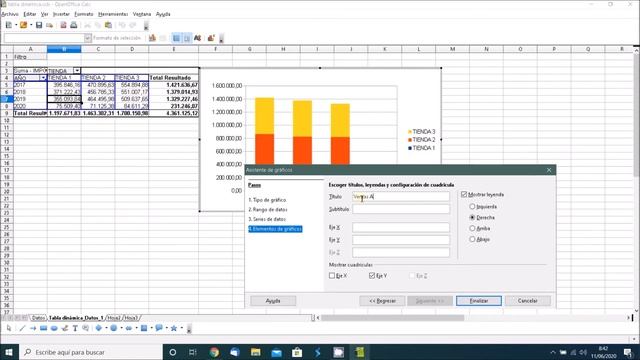This screenshot has width=640, height=360.
Task: Open the Archivo menu
Action: [10, 14]
